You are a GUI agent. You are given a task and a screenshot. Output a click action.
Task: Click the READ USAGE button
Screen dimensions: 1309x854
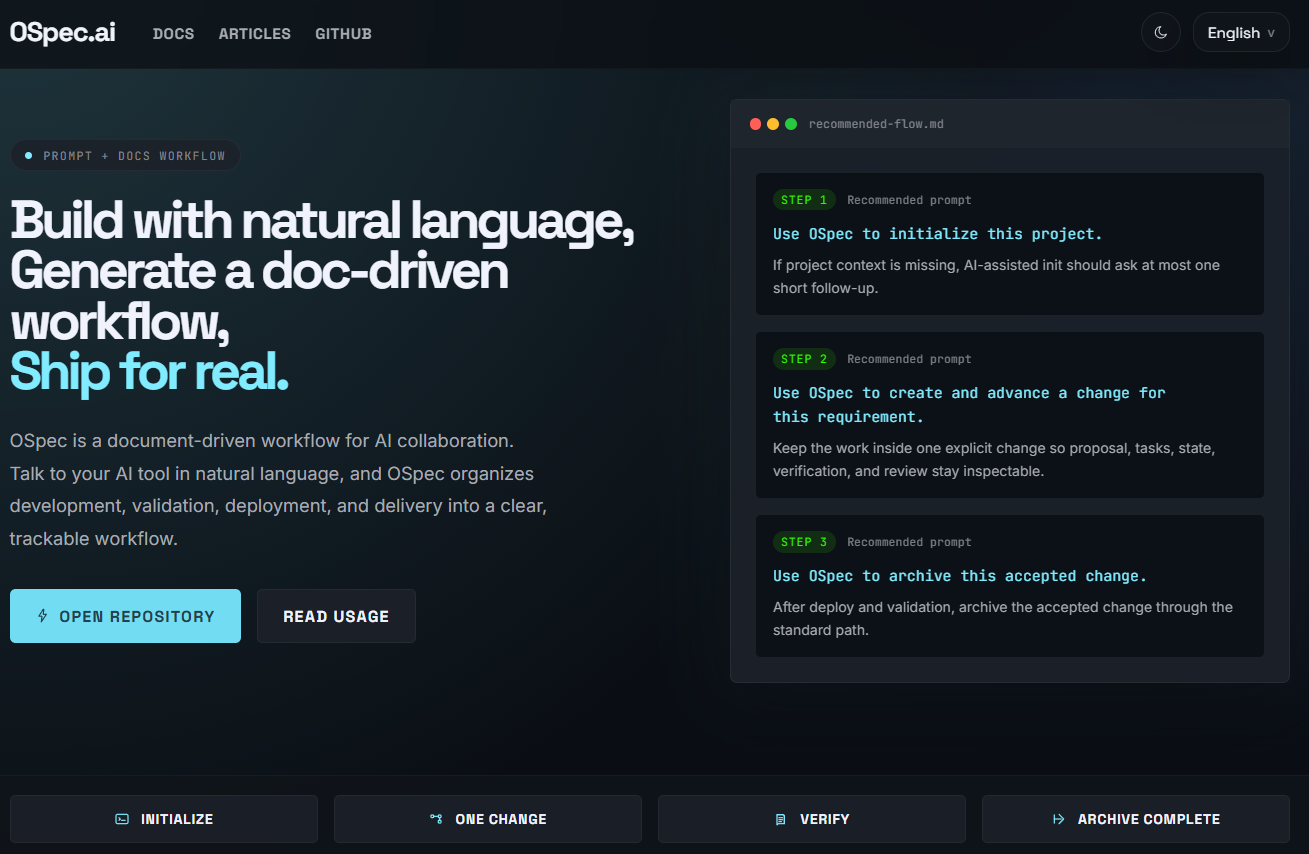pyautogui.click(x=336, y=616)
